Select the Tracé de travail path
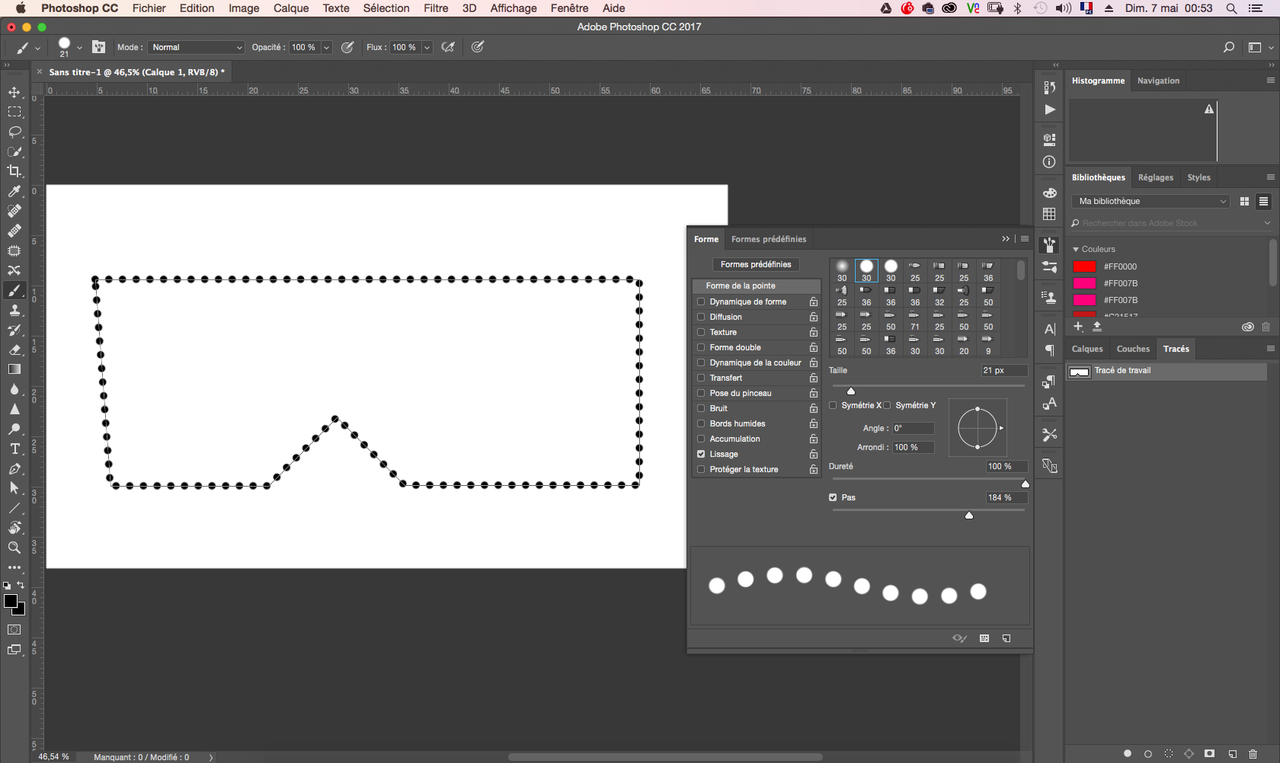This screenshot has width=1280, height=763. 1166,371
